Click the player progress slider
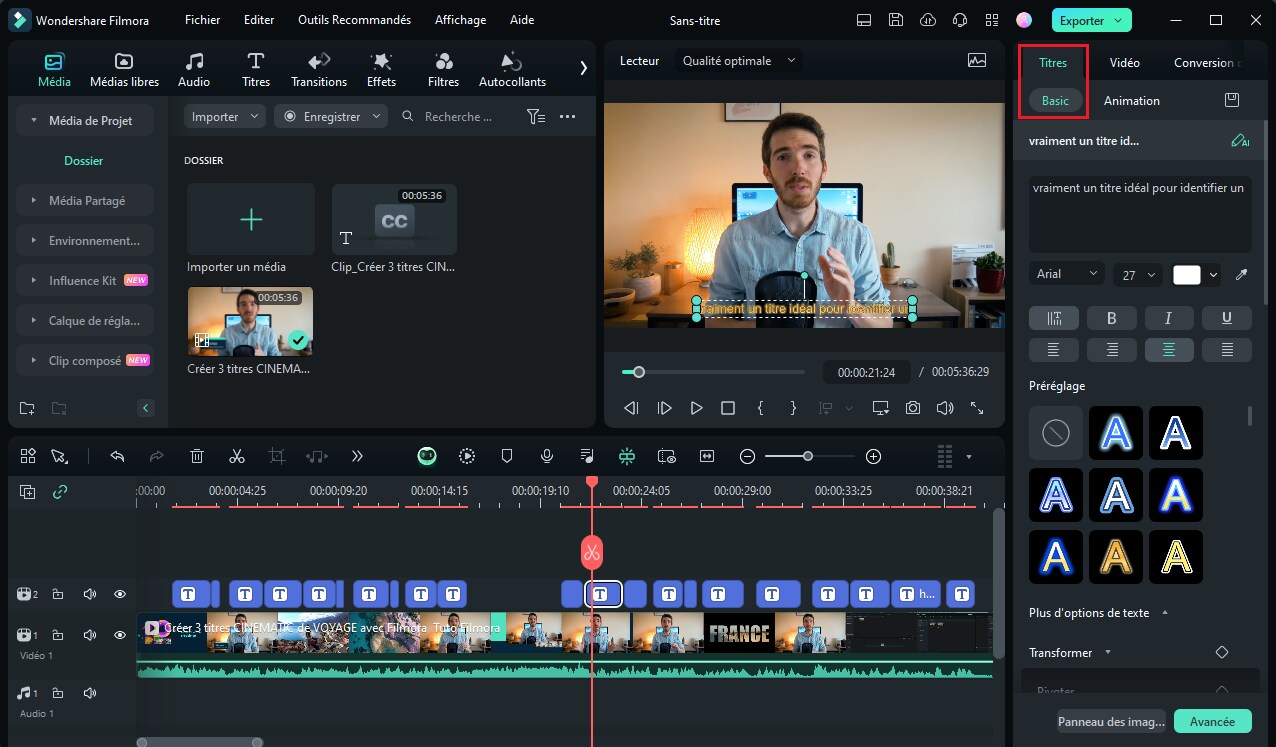This screenshot has width=1276, height=747. (x=713, y=372)
